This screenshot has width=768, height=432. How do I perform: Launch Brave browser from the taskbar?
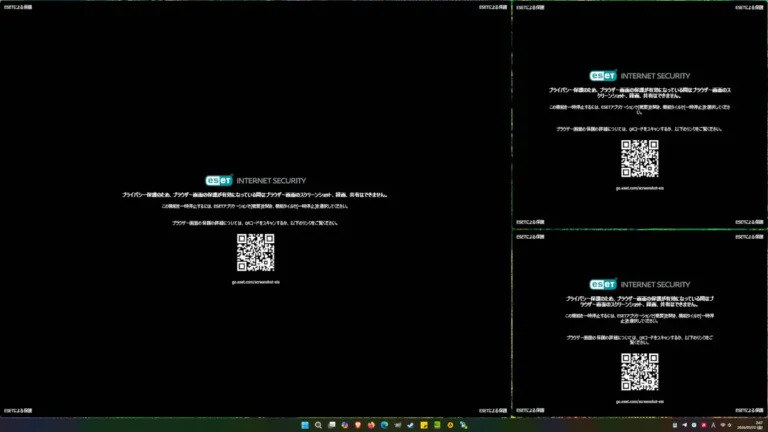click(x=358, y=425)
